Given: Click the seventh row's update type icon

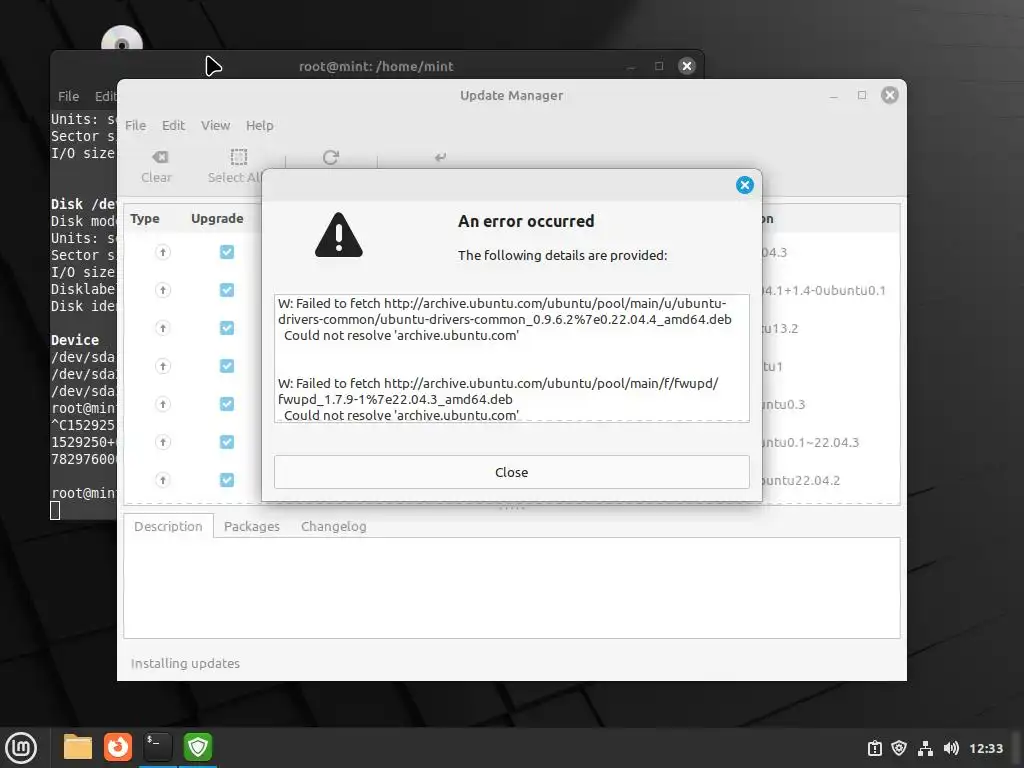Looking at the screenshot, I should click(163, 480).
